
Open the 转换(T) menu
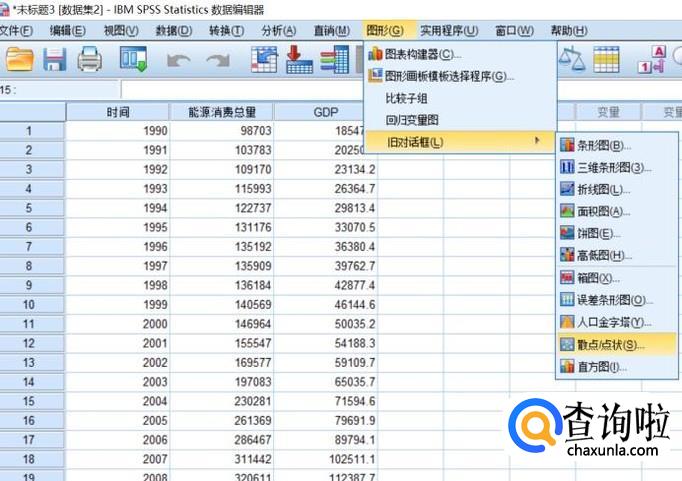point(227,31)
